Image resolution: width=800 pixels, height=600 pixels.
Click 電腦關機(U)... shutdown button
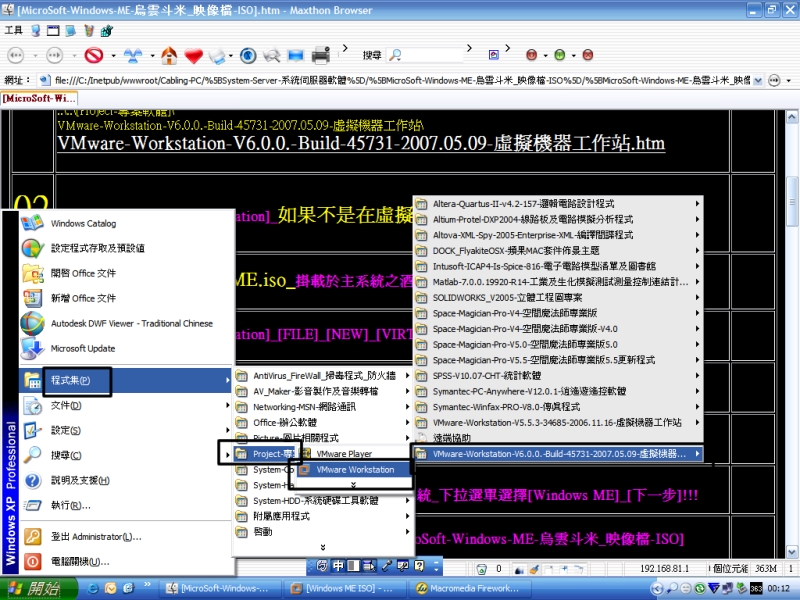coord(126,562)
